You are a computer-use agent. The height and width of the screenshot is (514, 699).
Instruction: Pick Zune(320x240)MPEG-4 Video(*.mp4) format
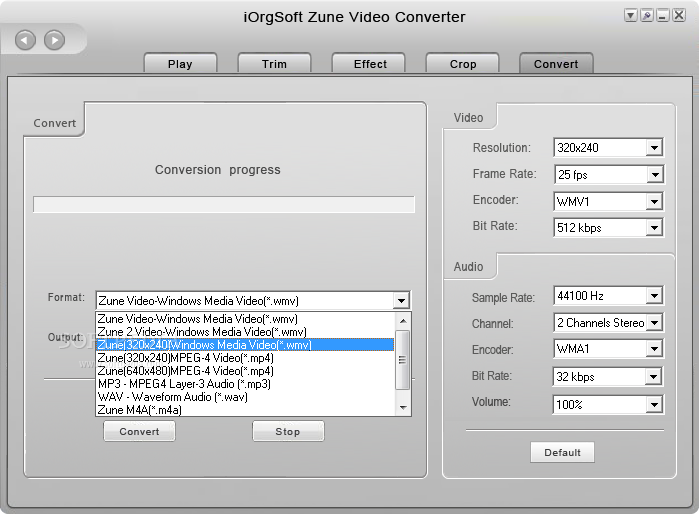pos(245,358)
